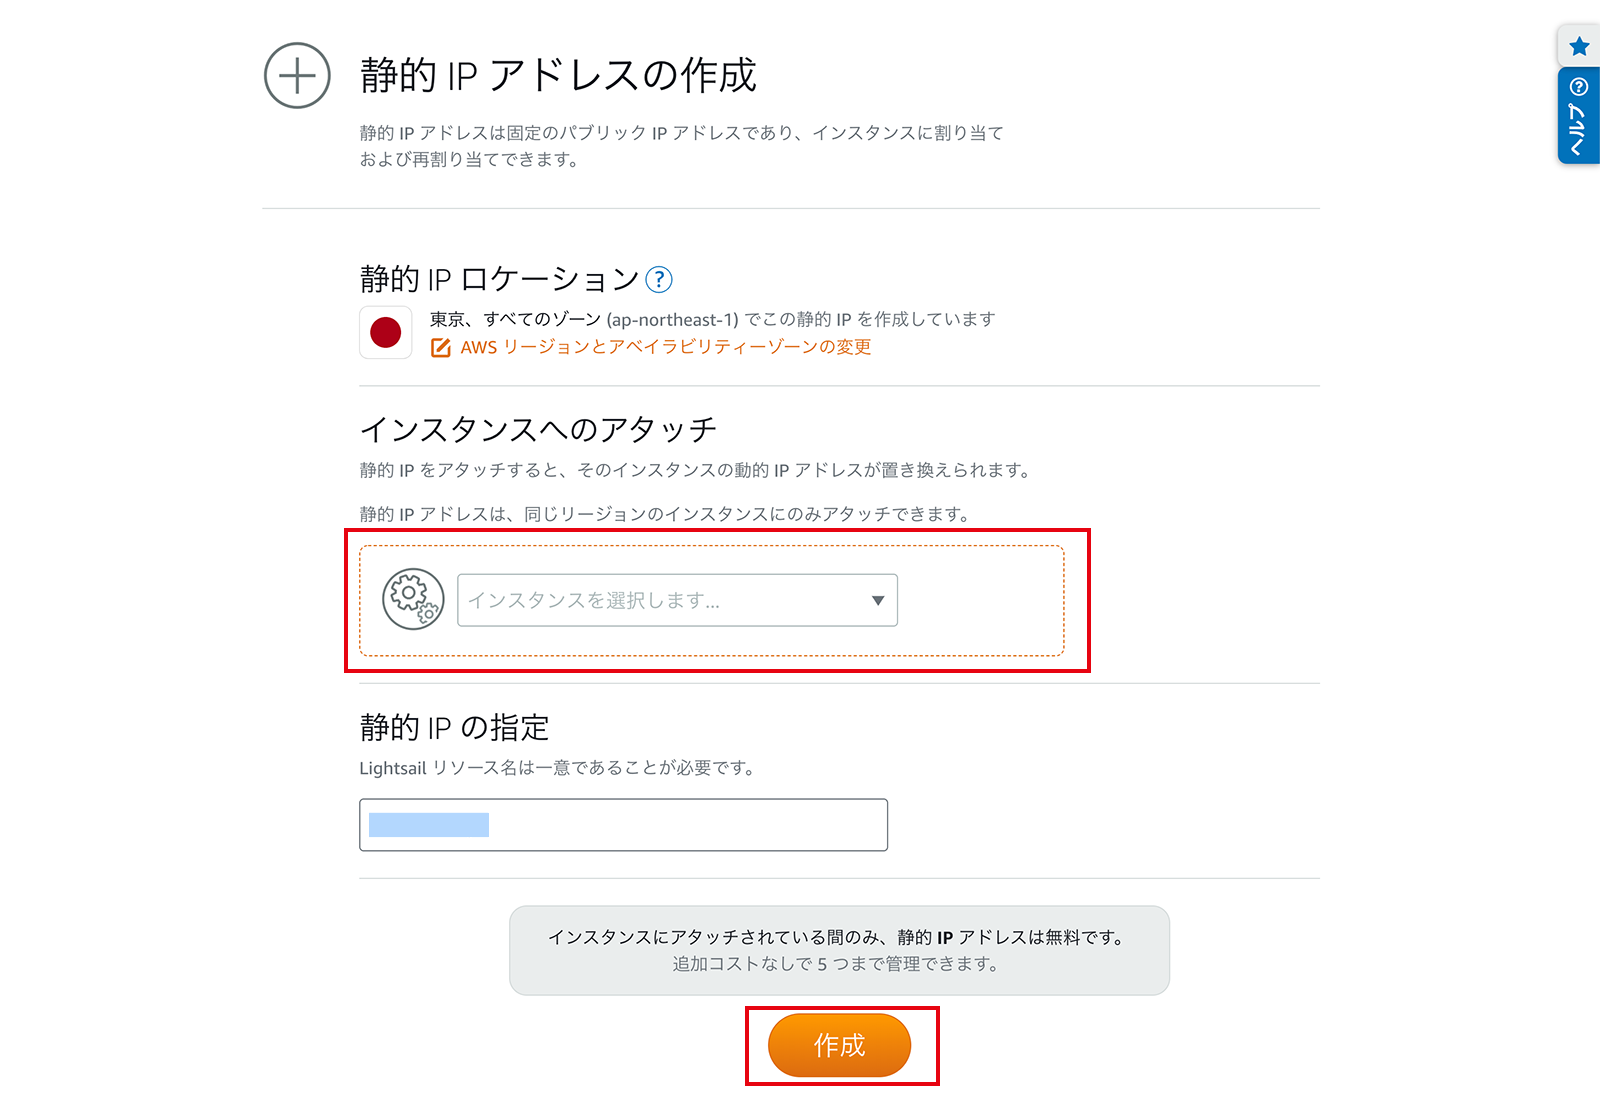
Task: Click the Japan flag region icon
Action: [386, 332]
